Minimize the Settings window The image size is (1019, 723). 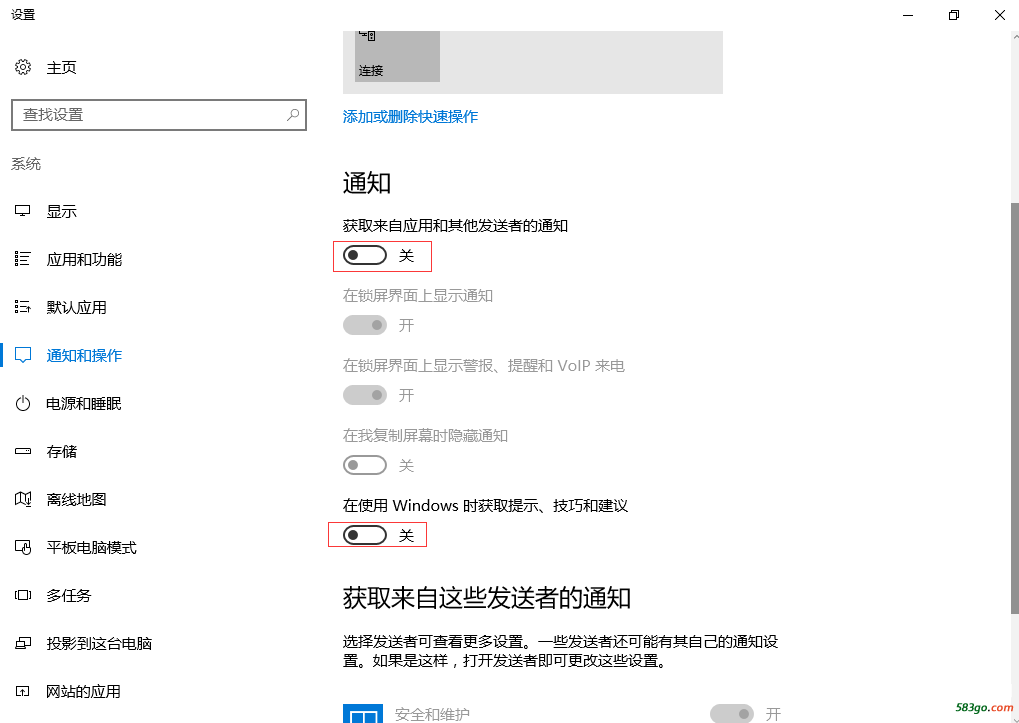pos(908,15)
